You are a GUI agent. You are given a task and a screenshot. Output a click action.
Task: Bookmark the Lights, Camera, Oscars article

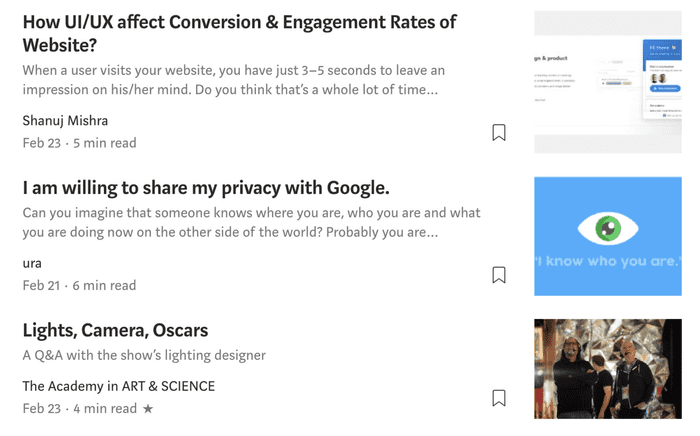pos(499,398)
